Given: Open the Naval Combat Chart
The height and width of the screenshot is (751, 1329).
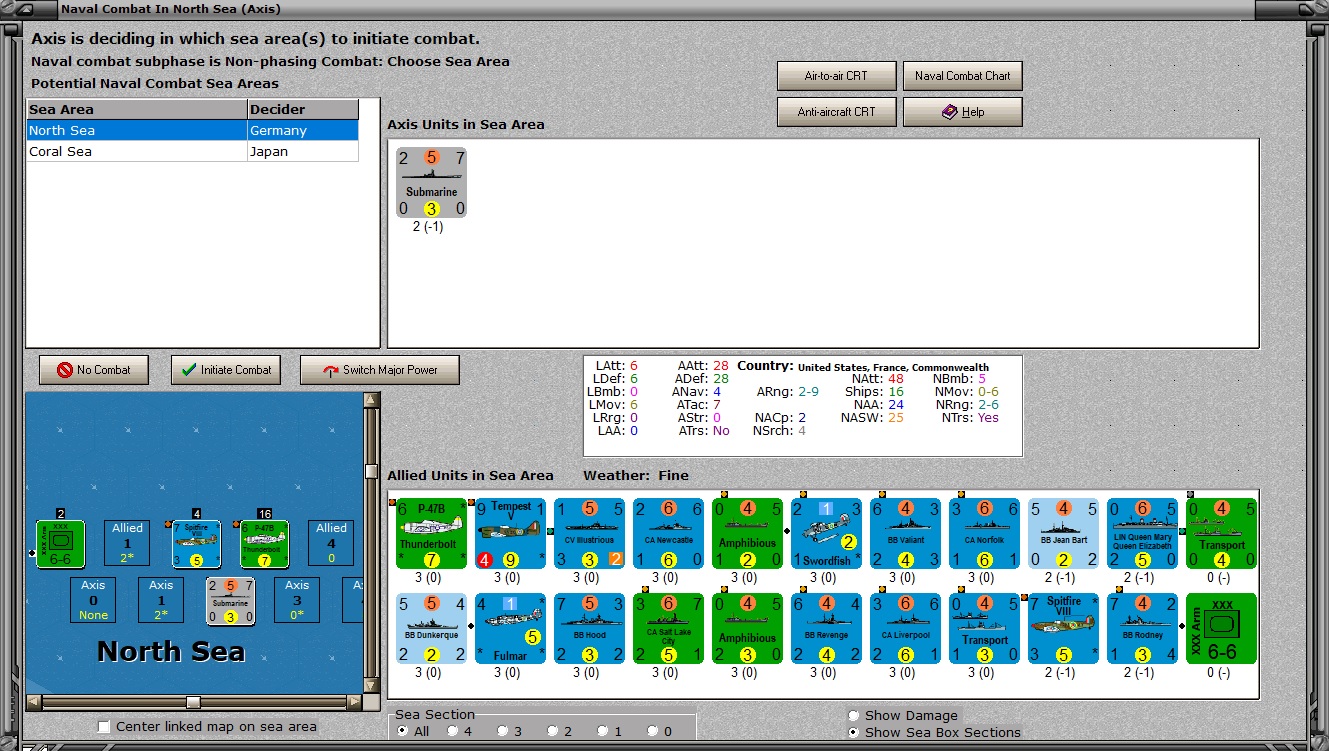Looking at the screenshot, I should tap(962, 76).
